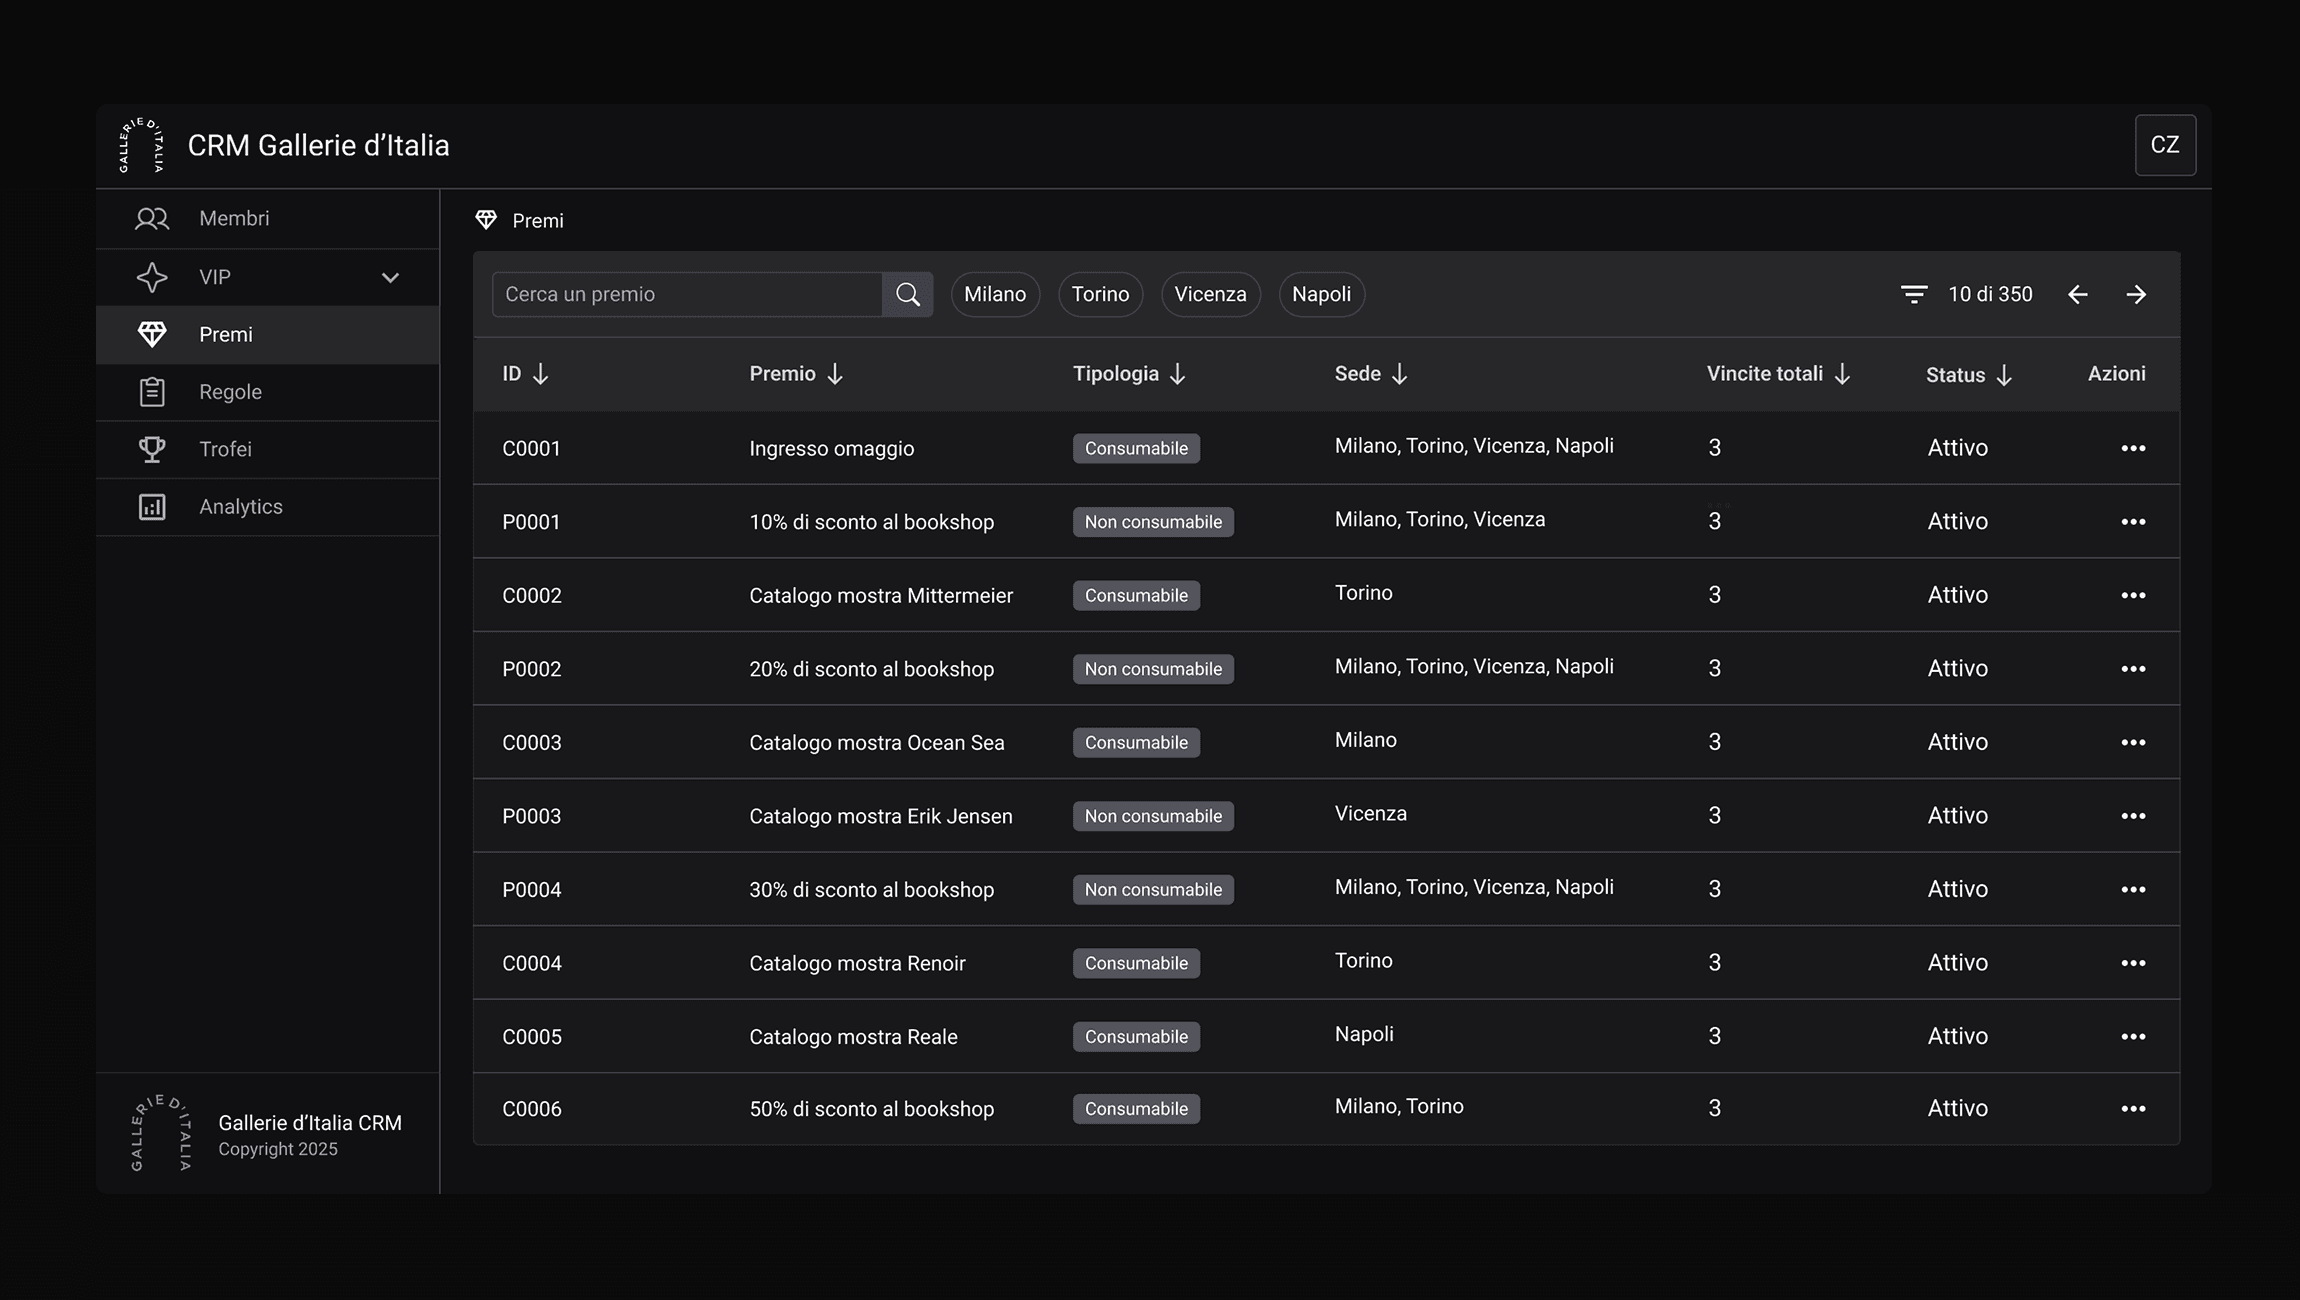
Task: Go back with the previous page arrow
Action: (2077, 294)
